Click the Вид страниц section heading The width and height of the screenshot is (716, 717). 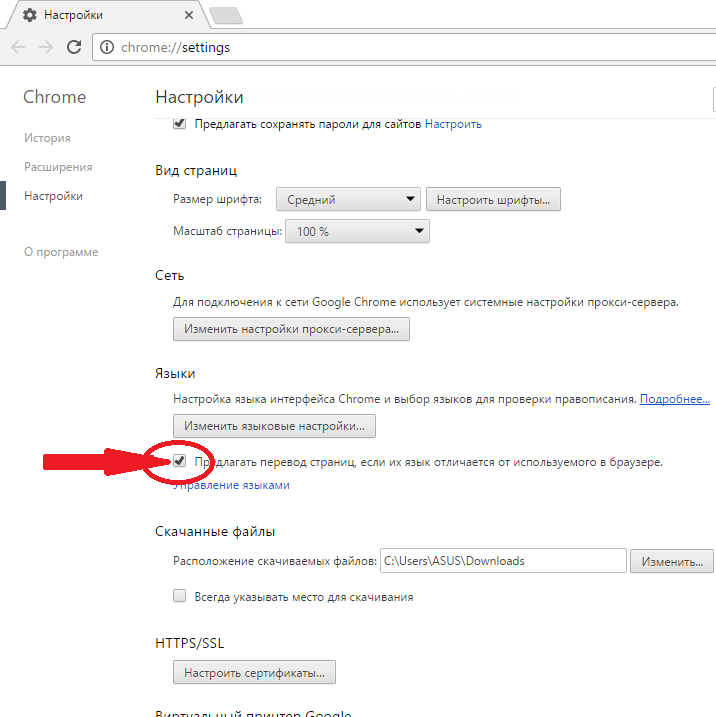tap(196, 171)
